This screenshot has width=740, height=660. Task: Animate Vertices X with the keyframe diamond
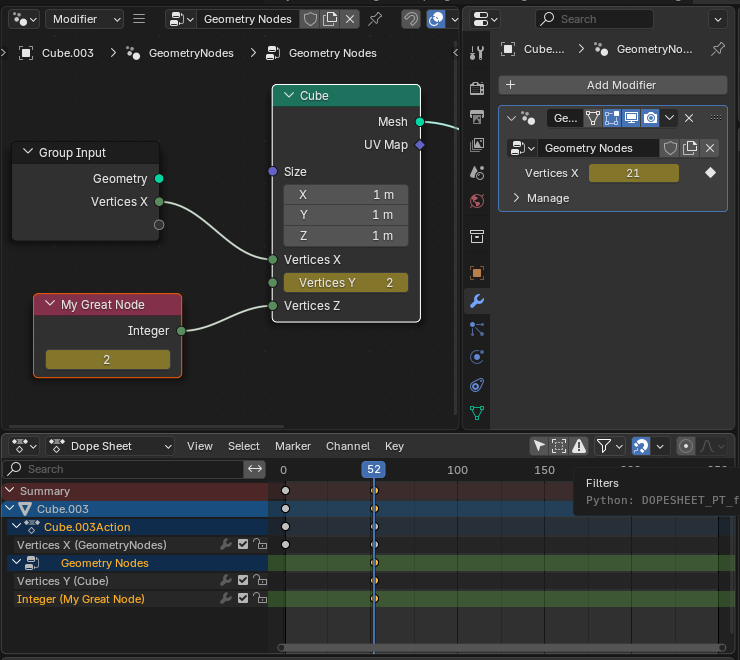[710, 173]
